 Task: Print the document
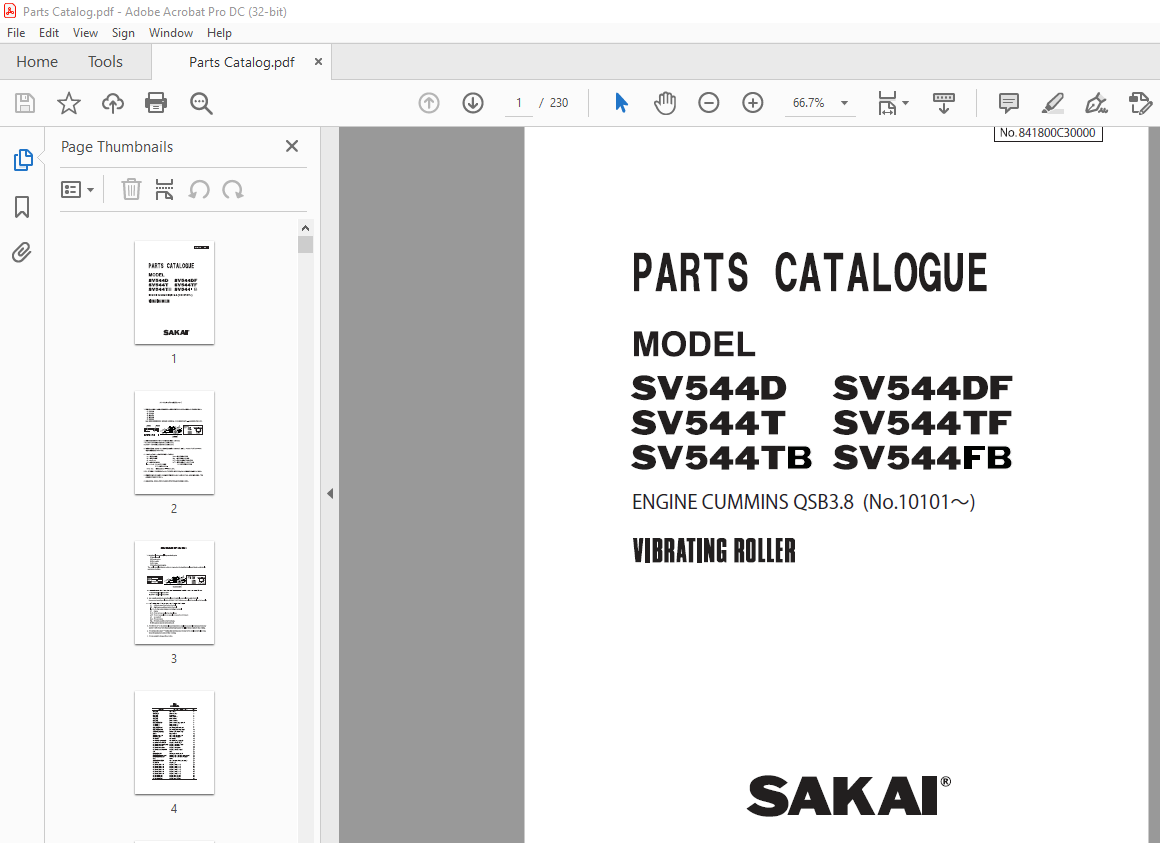pos(156,103)
